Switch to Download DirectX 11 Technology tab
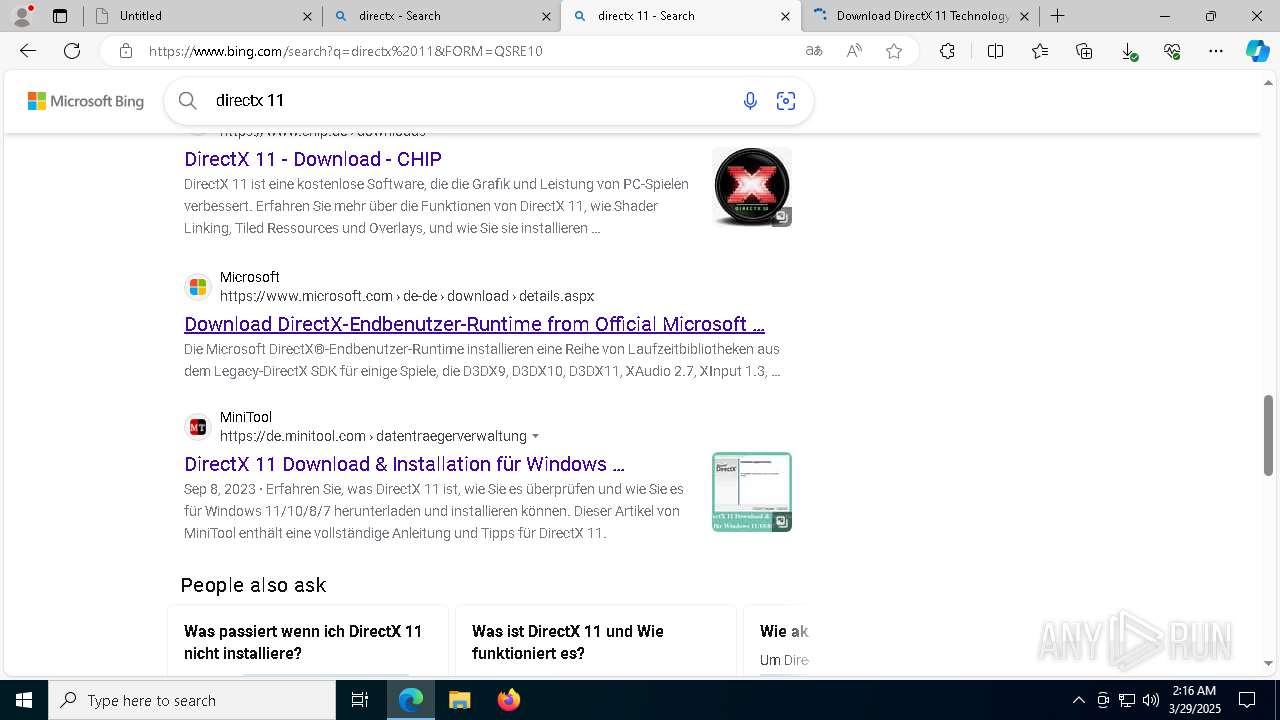This screenshot has width=1280, height=720. (920, 16)
